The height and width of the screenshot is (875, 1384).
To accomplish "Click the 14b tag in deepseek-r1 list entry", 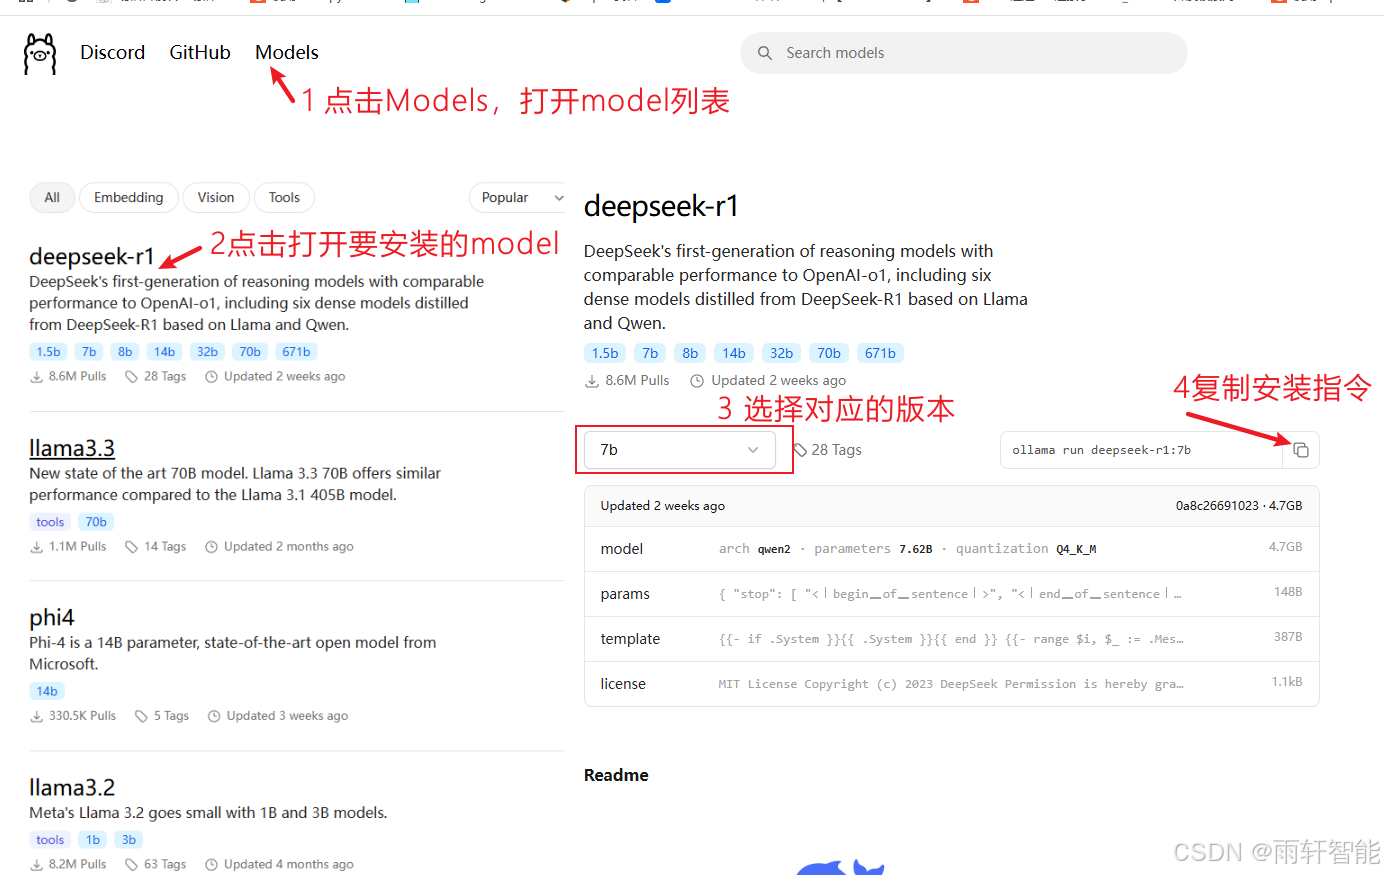I will coord(165,351).
